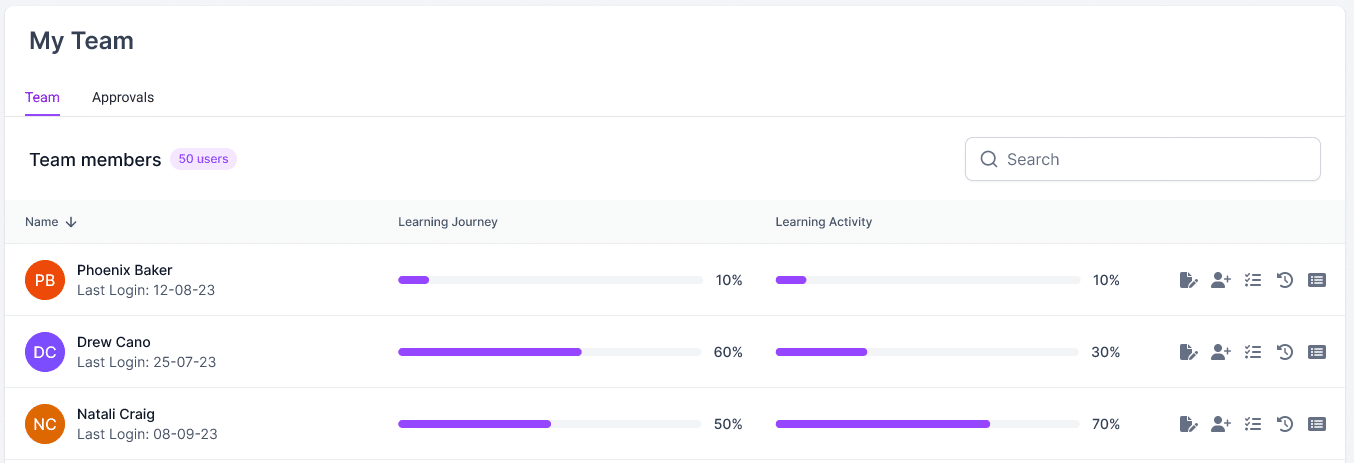Open the history icon for Drew Cano

[1285, 352]
